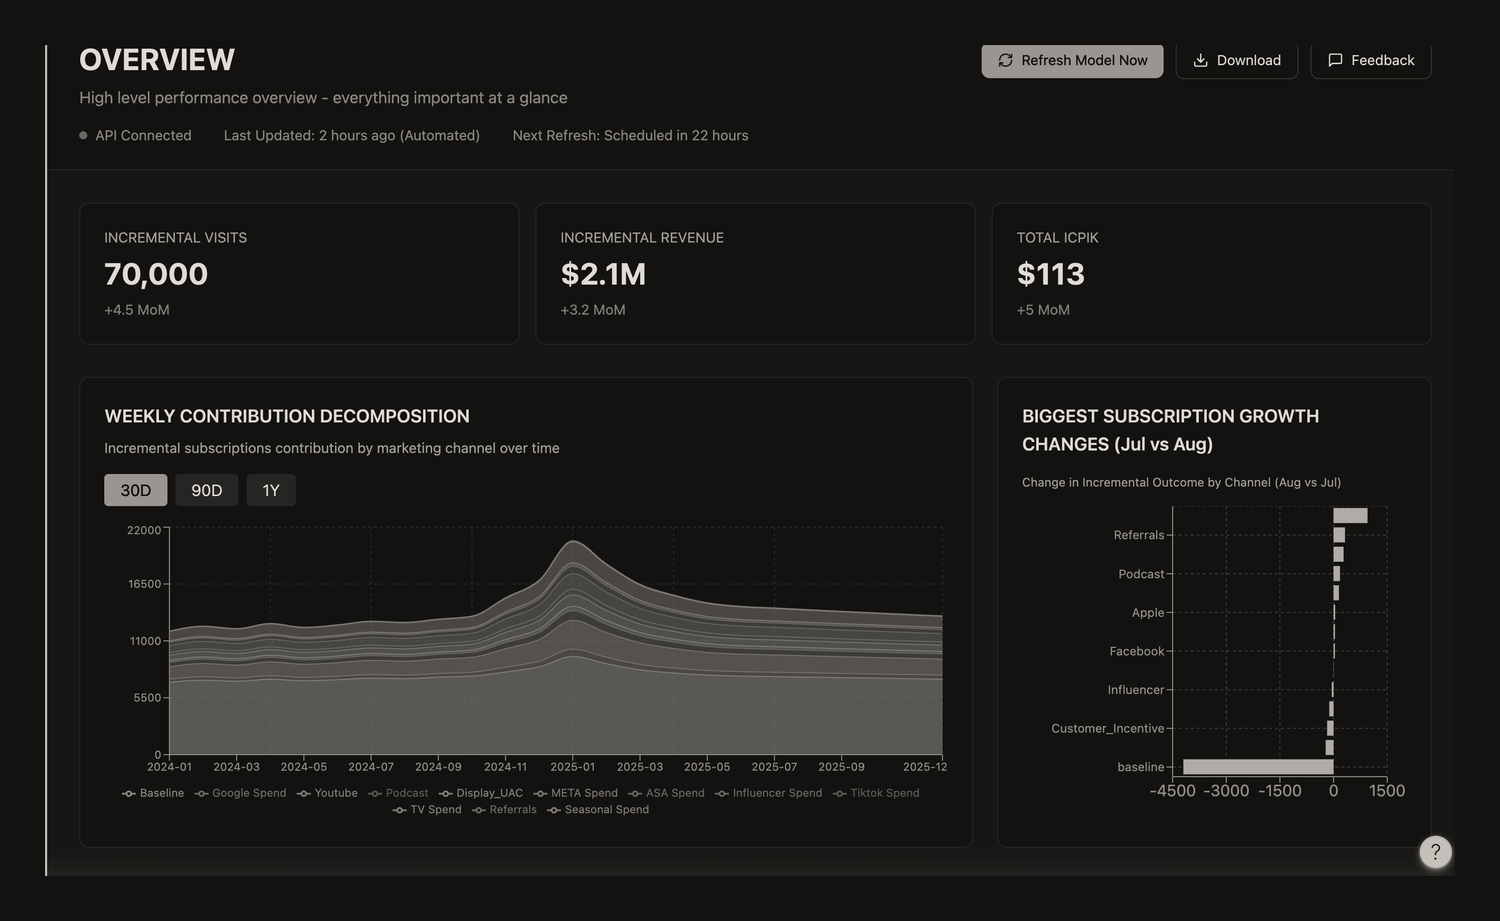The height and width of the screenshot is (921, 1500).
Task: Toggle Seasonal Spend legend entry
Action: [598, 810]
